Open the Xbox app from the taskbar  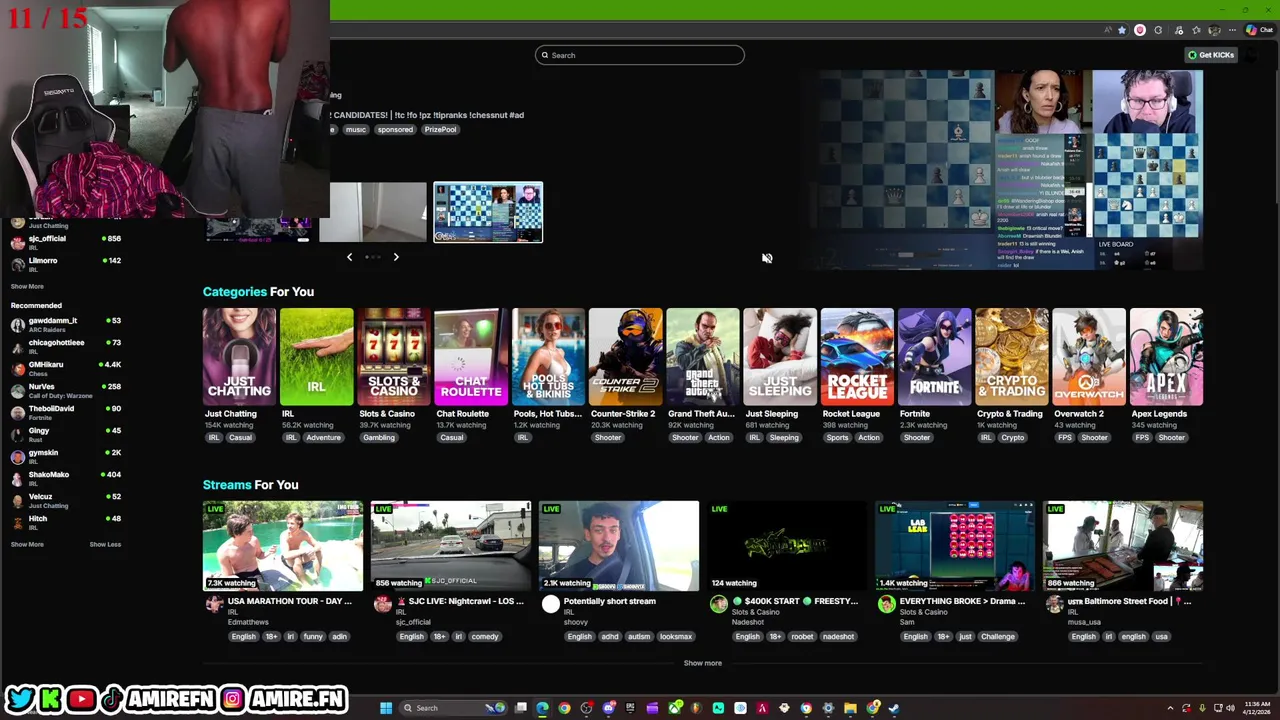pyautogui.click(x=676, y=708)
